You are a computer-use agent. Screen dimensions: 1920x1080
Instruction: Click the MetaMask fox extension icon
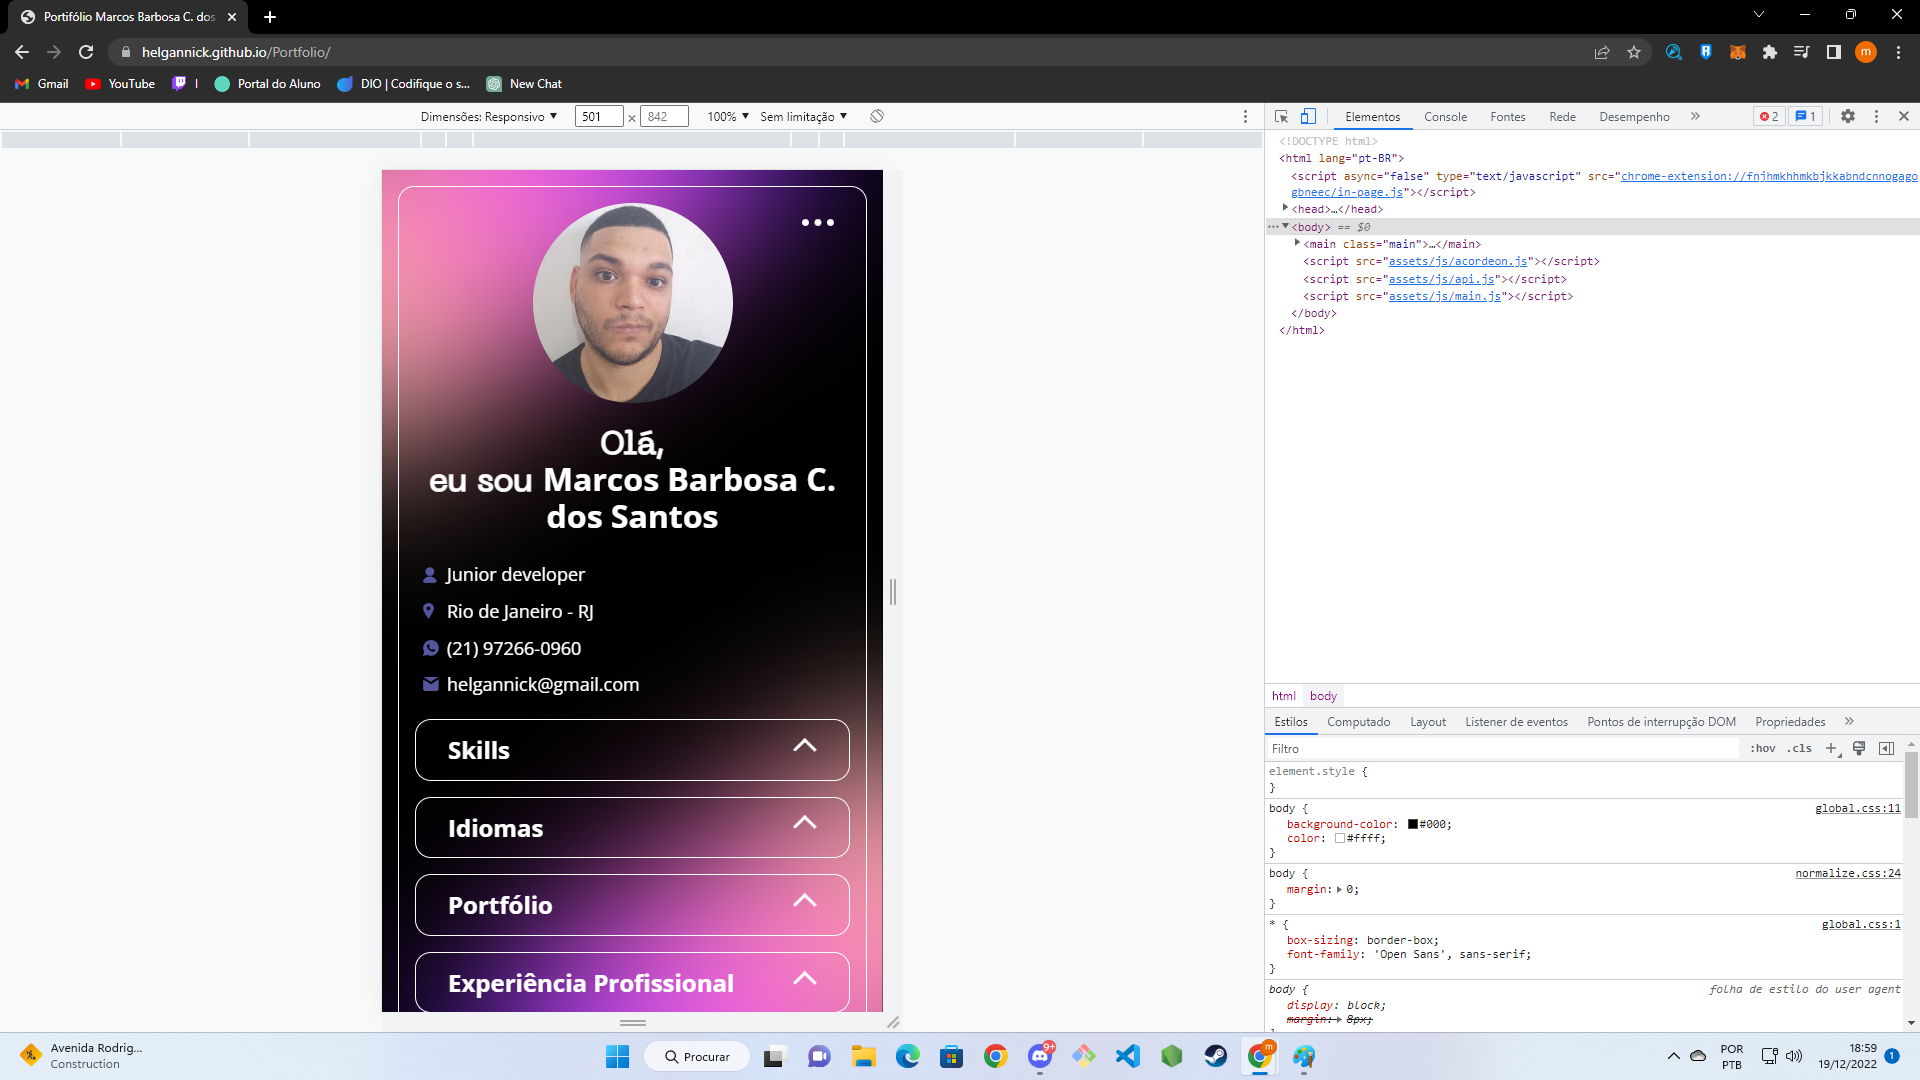click(1738, 52)
